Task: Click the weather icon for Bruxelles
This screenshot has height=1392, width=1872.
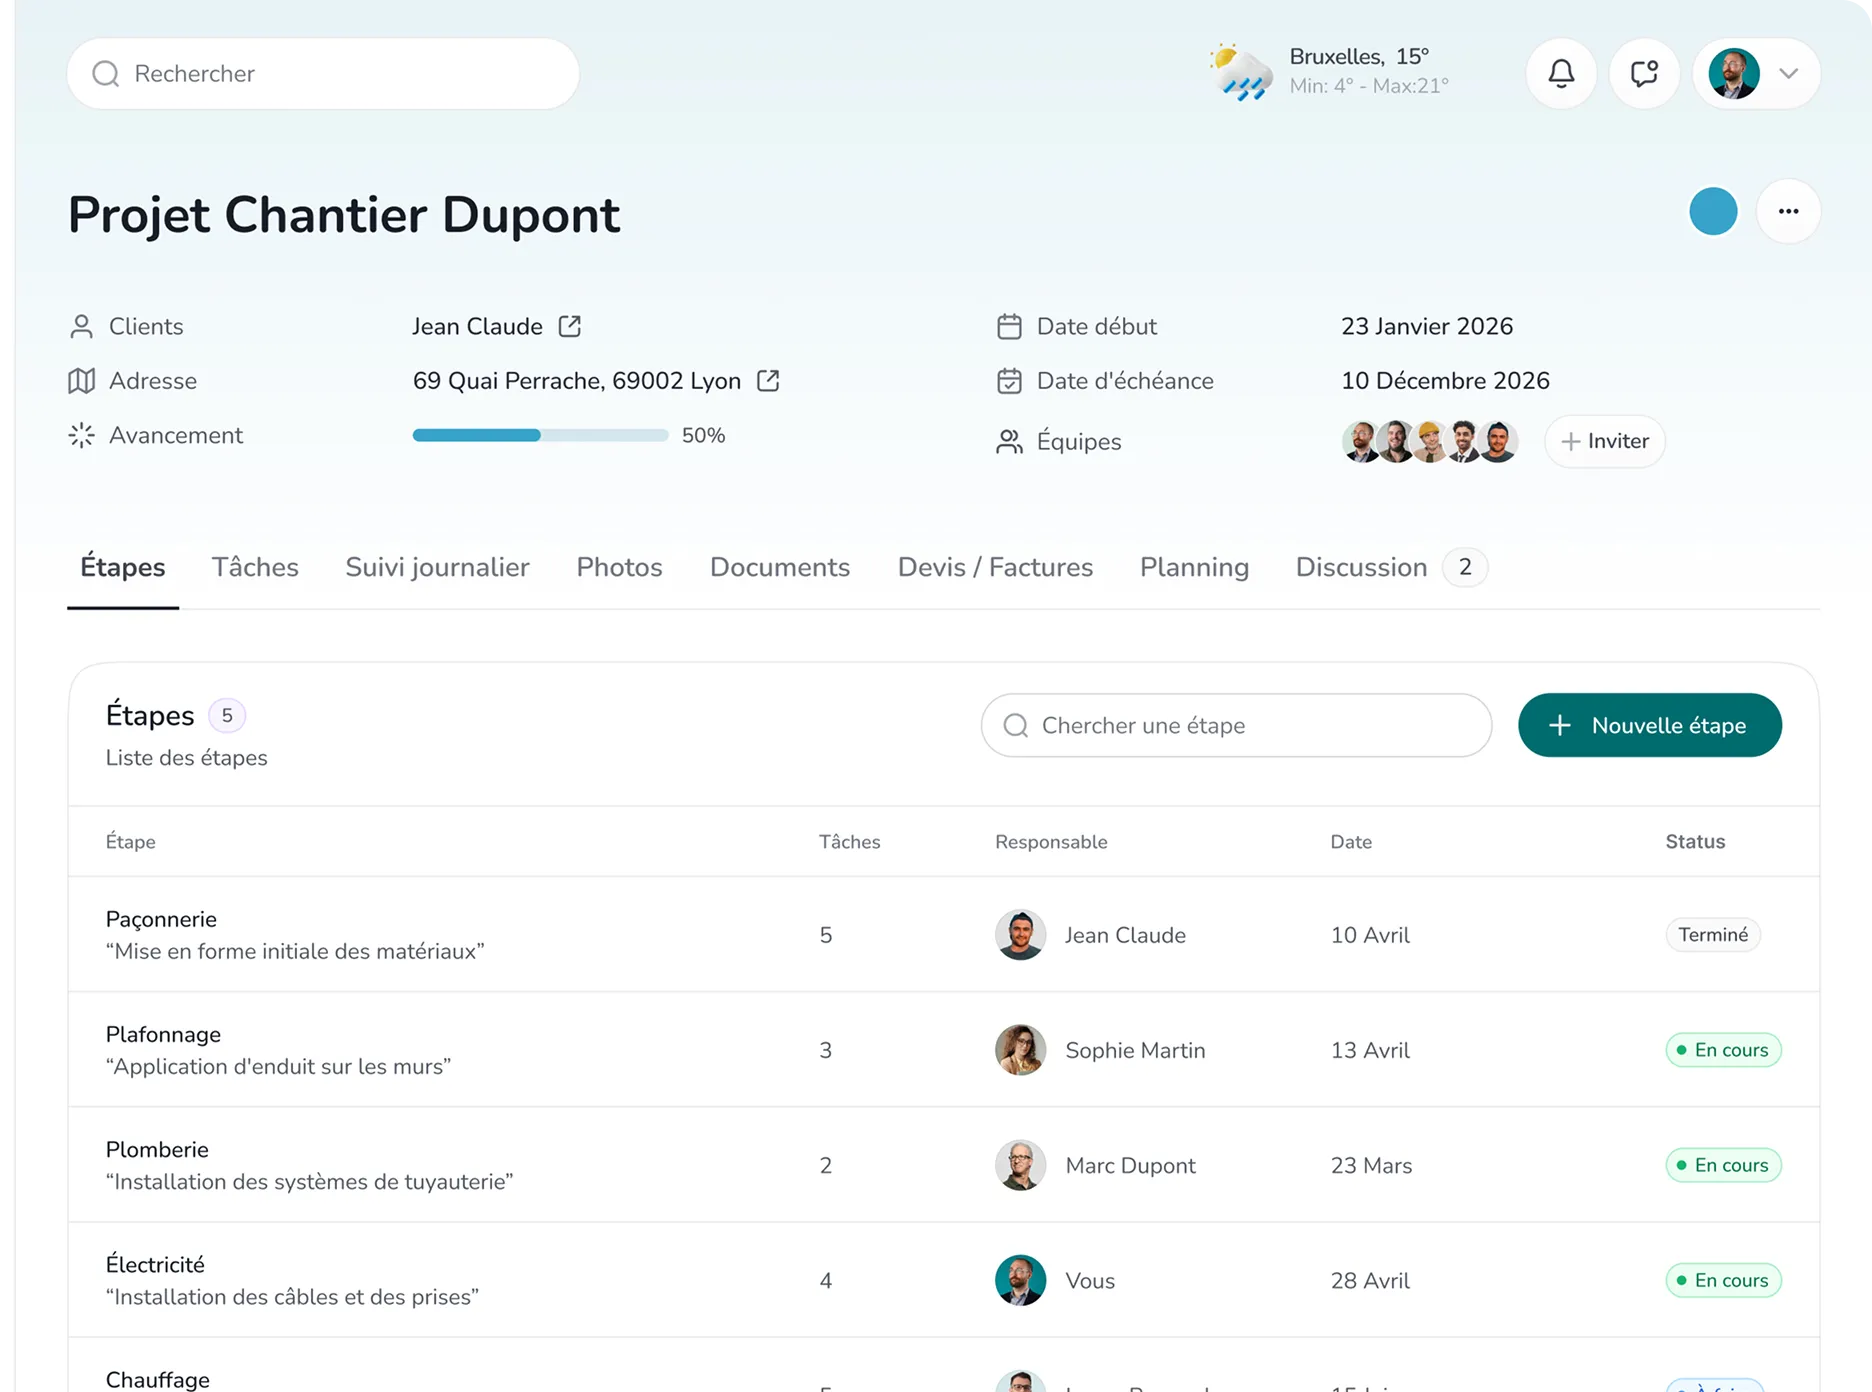Action: 1241,72
